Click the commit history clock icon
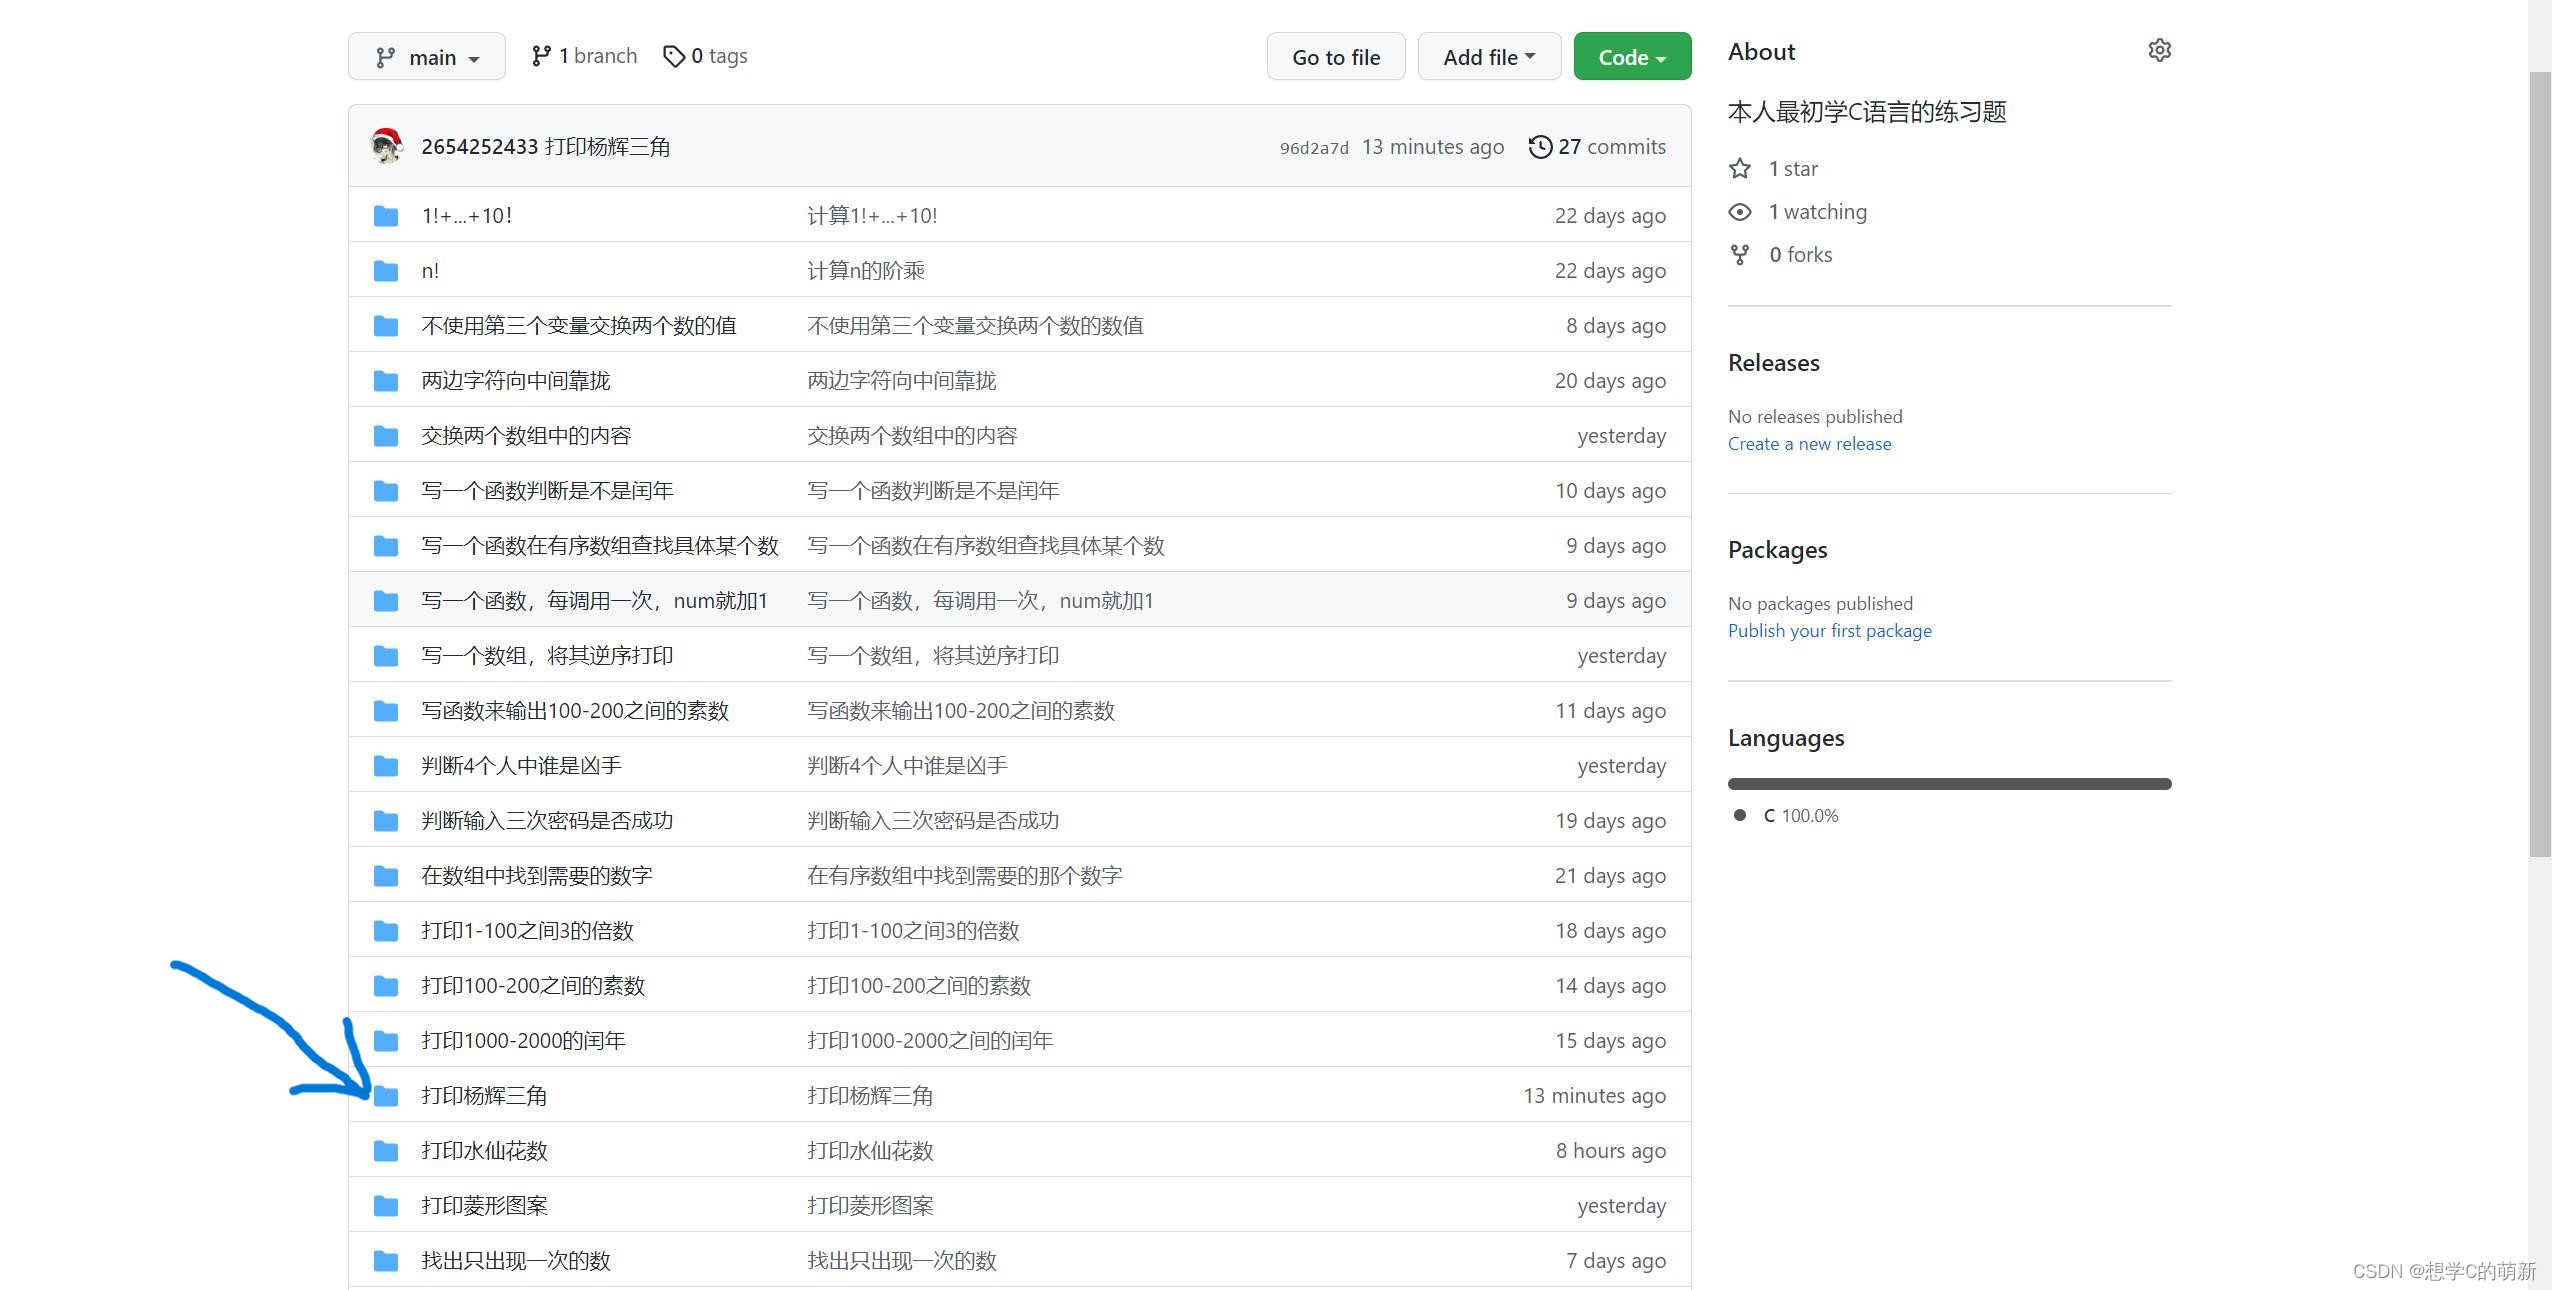Screen dimensions: 2552x1290 [1540, 147]
